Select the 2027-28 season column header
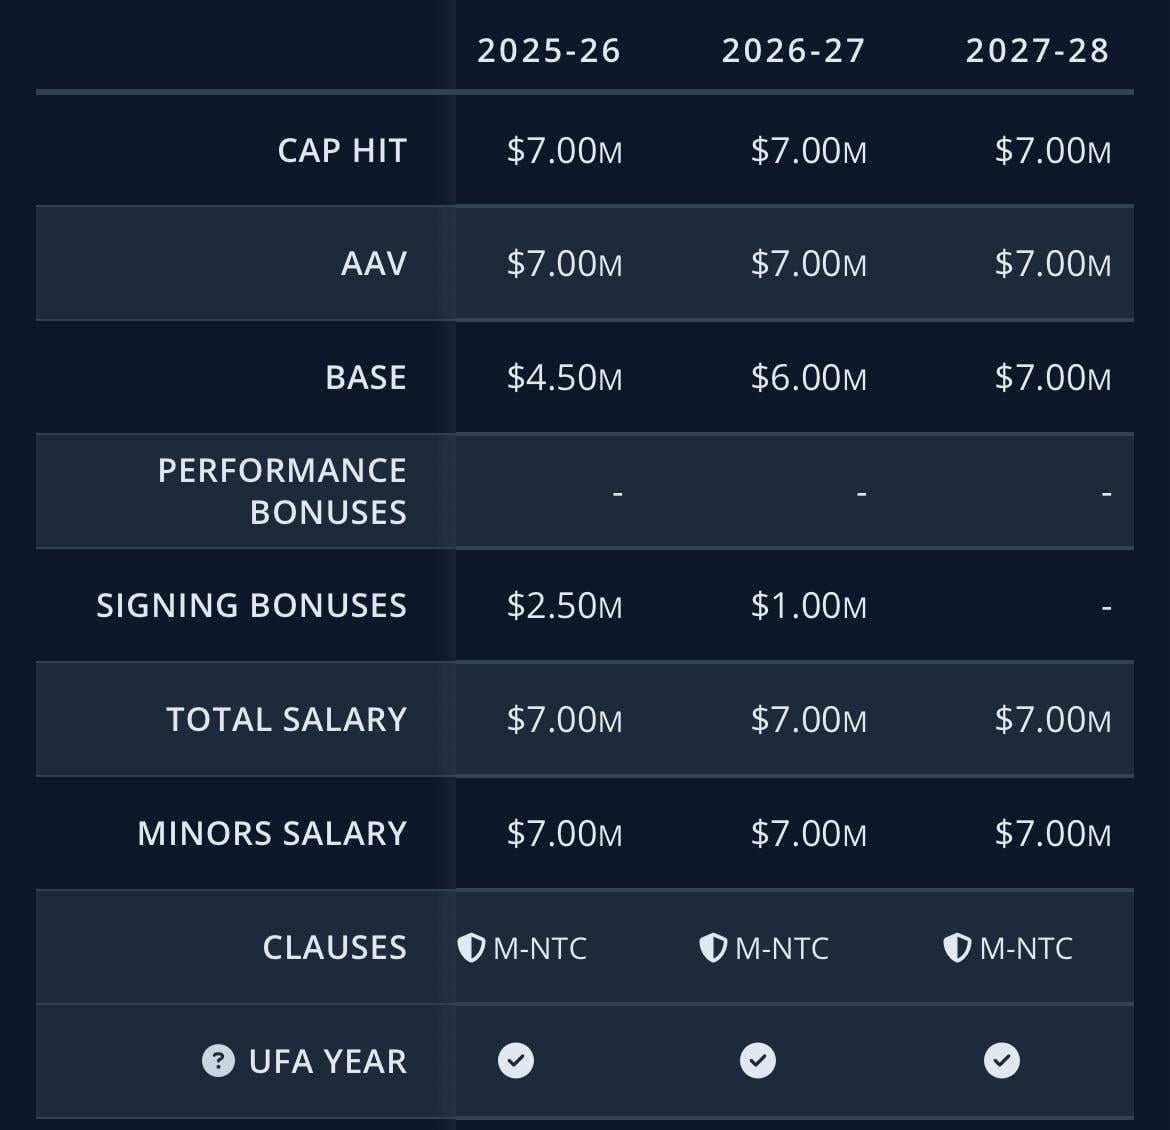 pos(1038,51)
